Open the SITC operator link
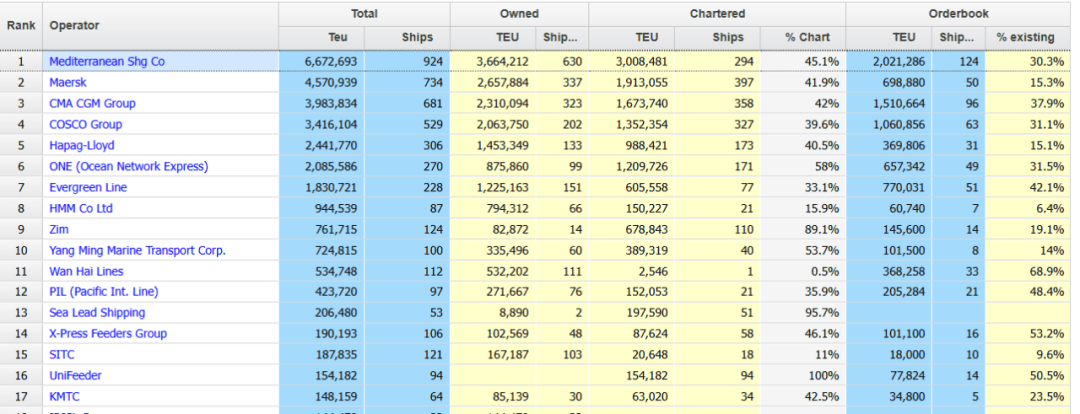Image resolution: width=1080 pixels, height=414 pixels. (62, 355)
